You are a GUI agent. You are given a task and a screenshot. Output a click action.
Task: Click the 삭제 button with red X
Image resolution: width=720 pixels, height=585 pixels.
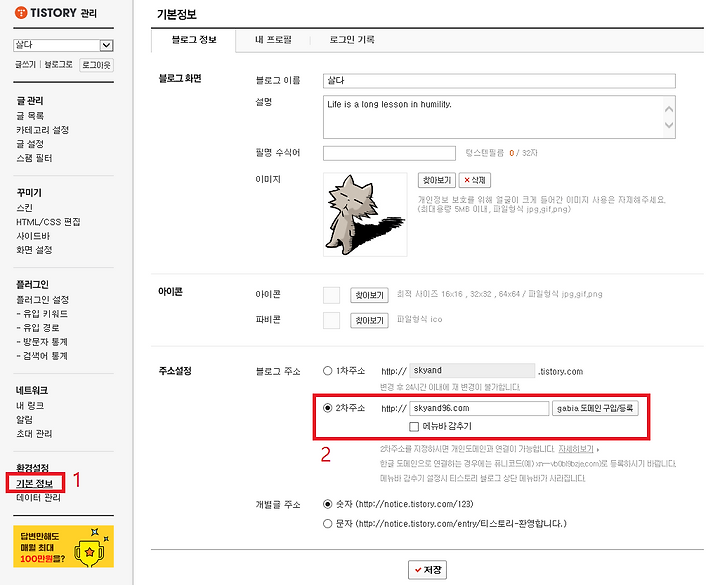point(475,180)
